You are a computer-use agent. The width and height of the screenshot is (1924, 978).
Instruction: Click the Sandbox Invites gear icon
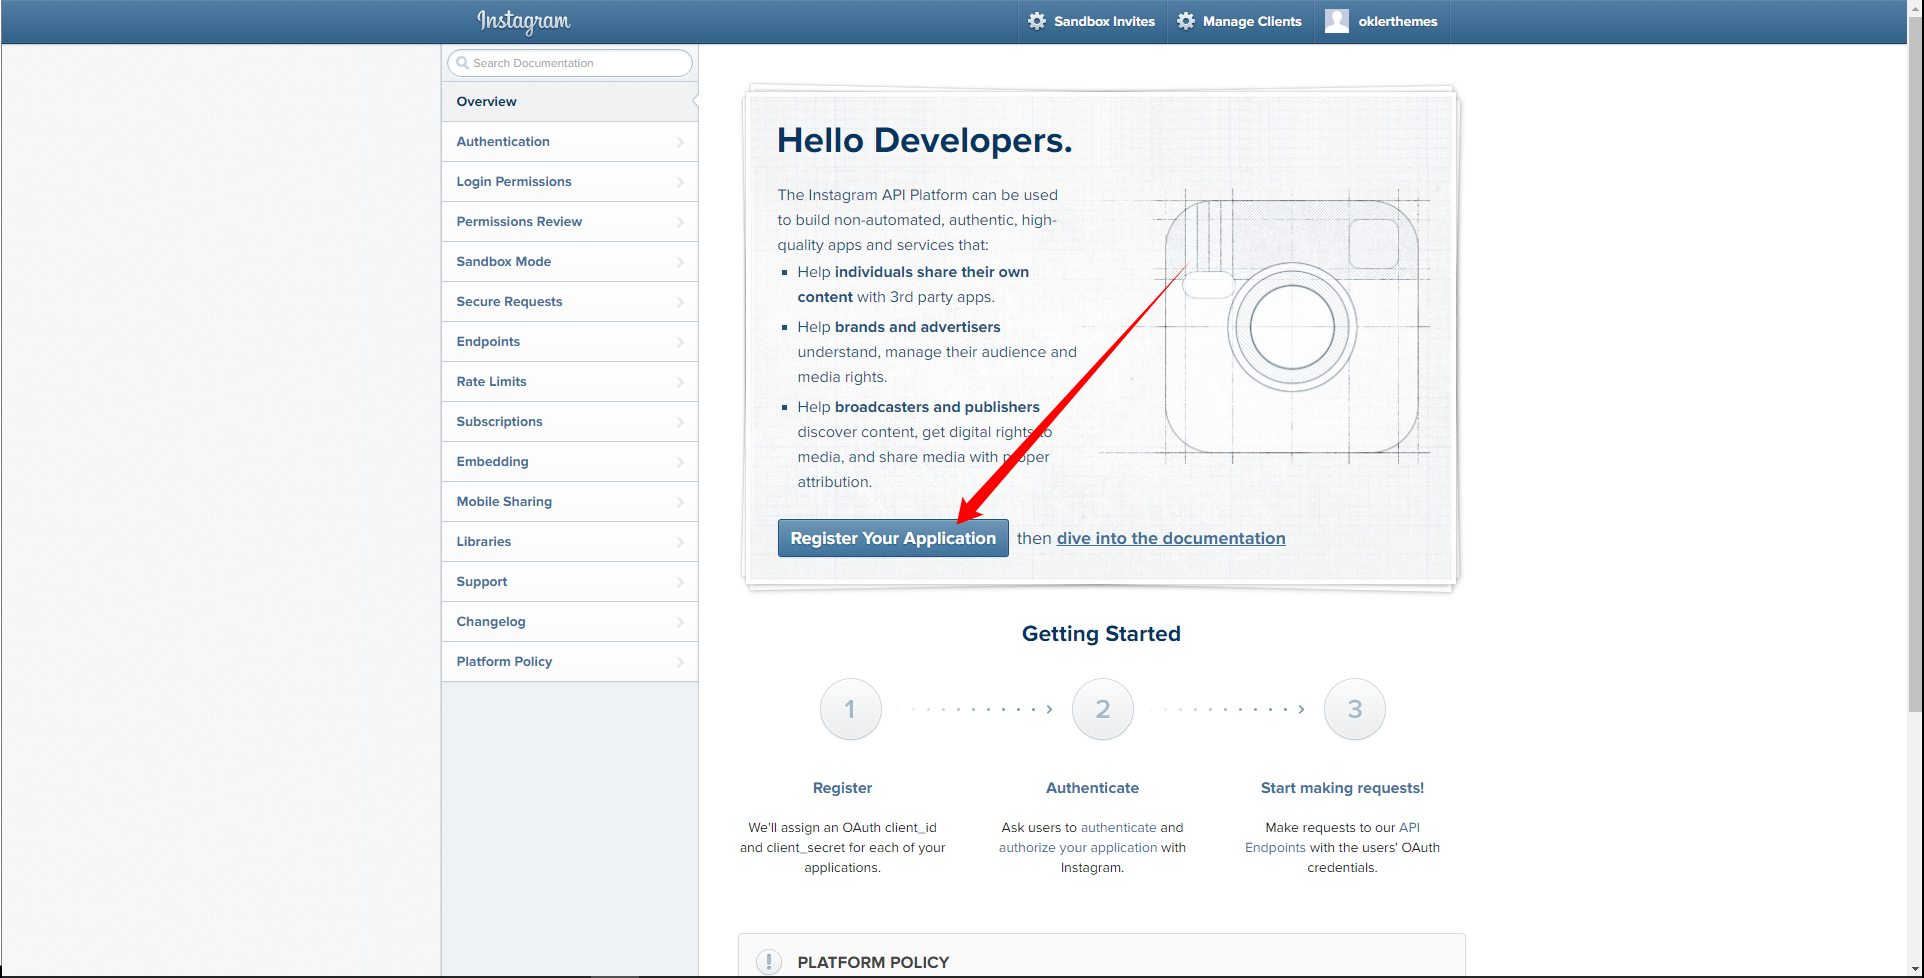pos(1037,21)
